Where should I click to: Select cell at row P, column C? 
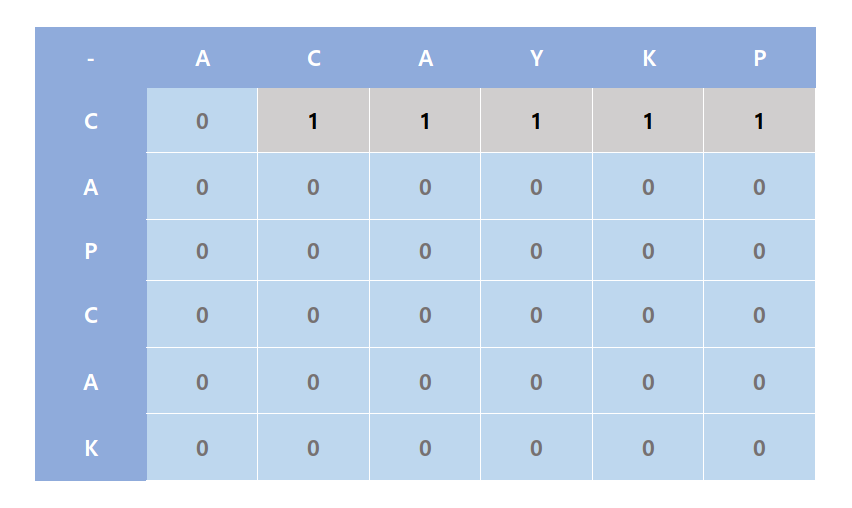(x=314, y=250)
